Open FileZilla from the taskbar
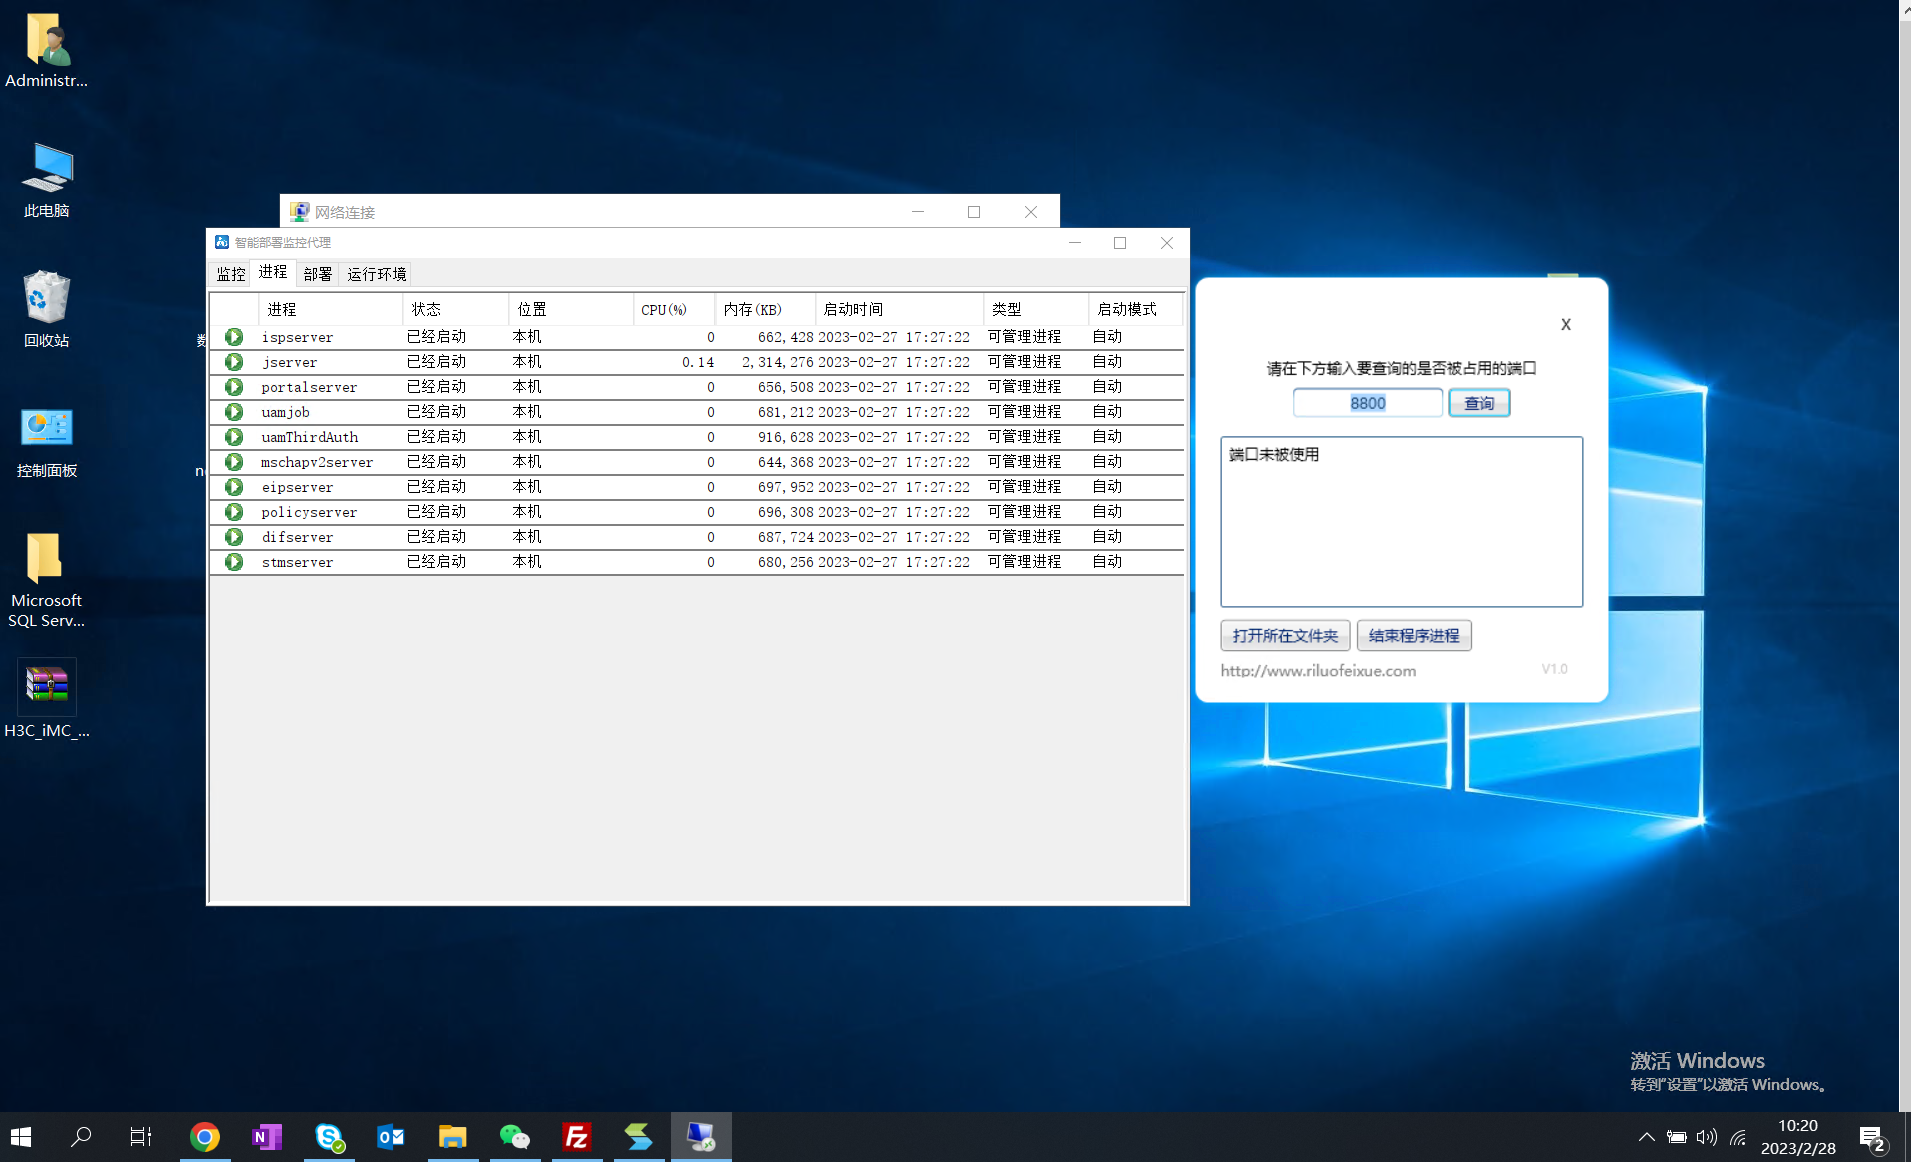1911x1162 pixels. point(577,1137)
